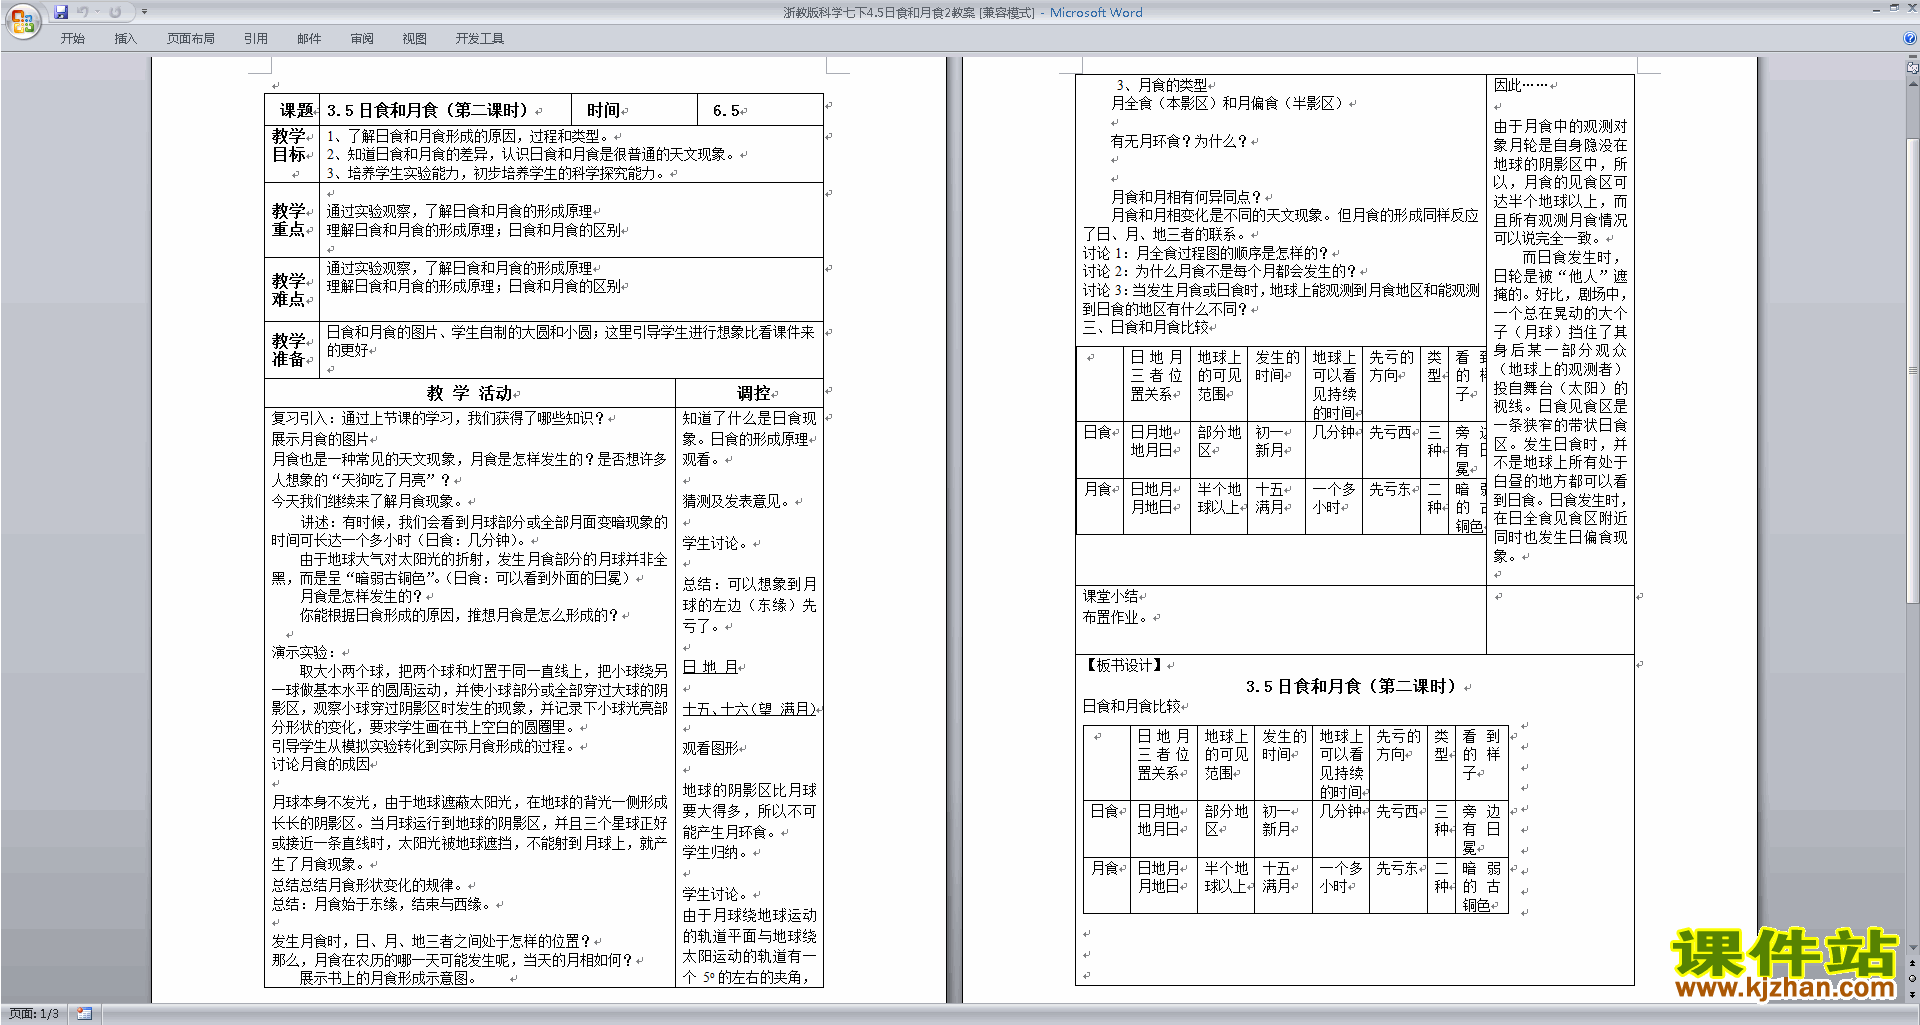The width and height of the screenshot is (1920, 1025).
Task: Click board-design title 3.5日食和月食（第二课时）
Action: click(x=1352, y=687)
